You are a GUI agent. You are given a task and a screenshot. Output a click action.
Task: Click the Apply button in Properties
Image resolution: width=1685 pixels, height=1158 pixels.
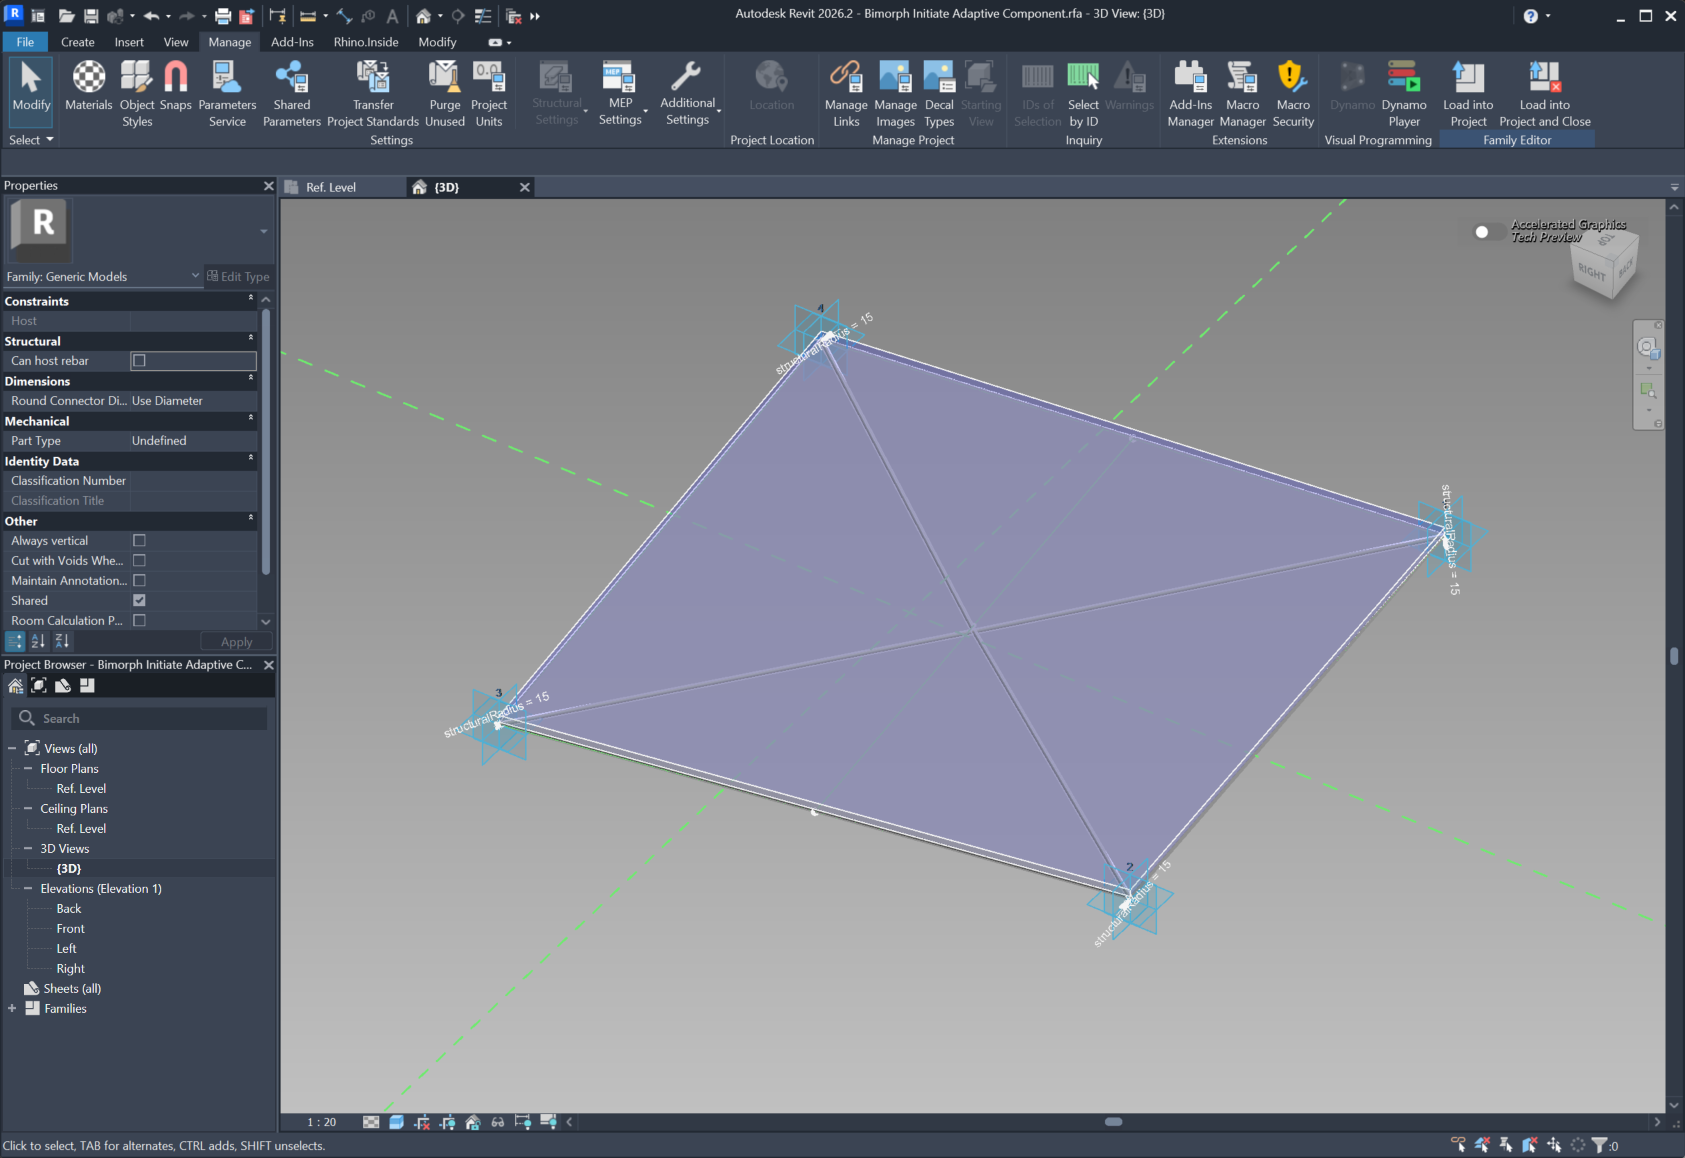pos(236,642)
